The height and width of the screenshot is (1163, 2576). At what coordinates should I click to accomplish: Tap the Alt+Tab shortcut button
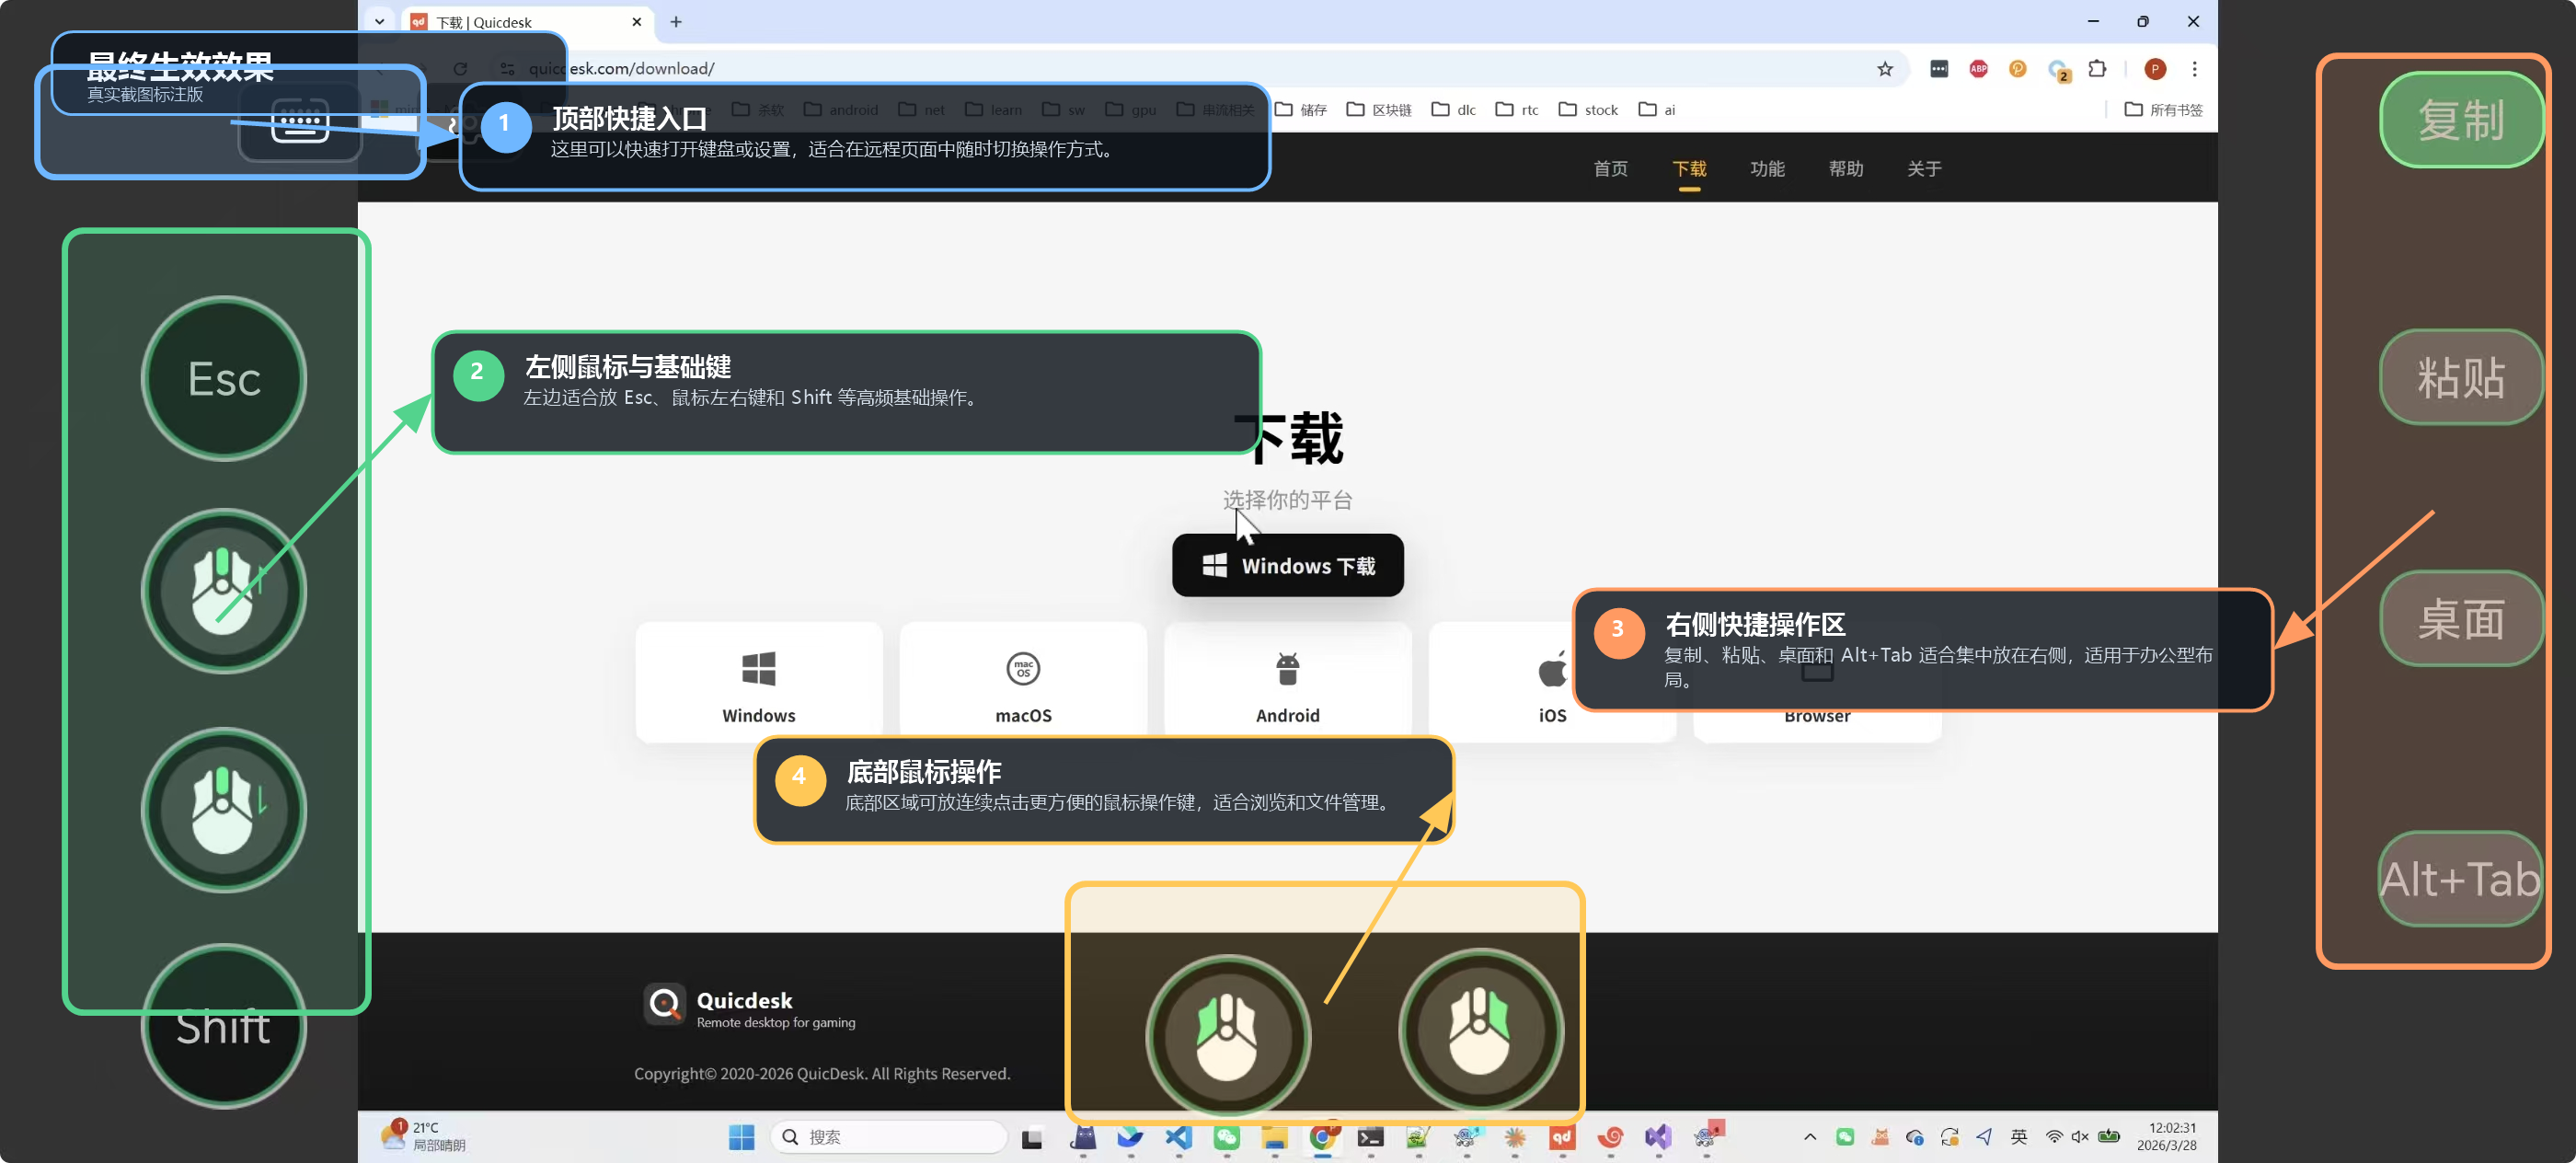(x=2461, y=879)
